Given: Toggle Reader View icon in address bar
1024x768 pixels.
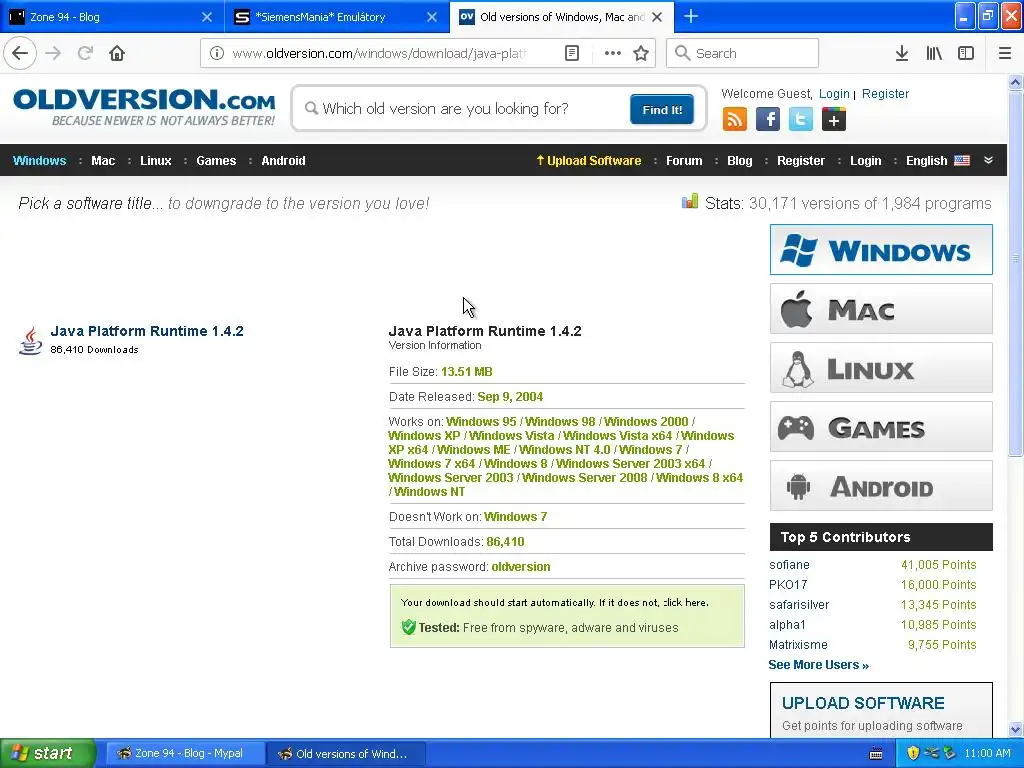Looking at the screenshot, I should coord(571,53).
